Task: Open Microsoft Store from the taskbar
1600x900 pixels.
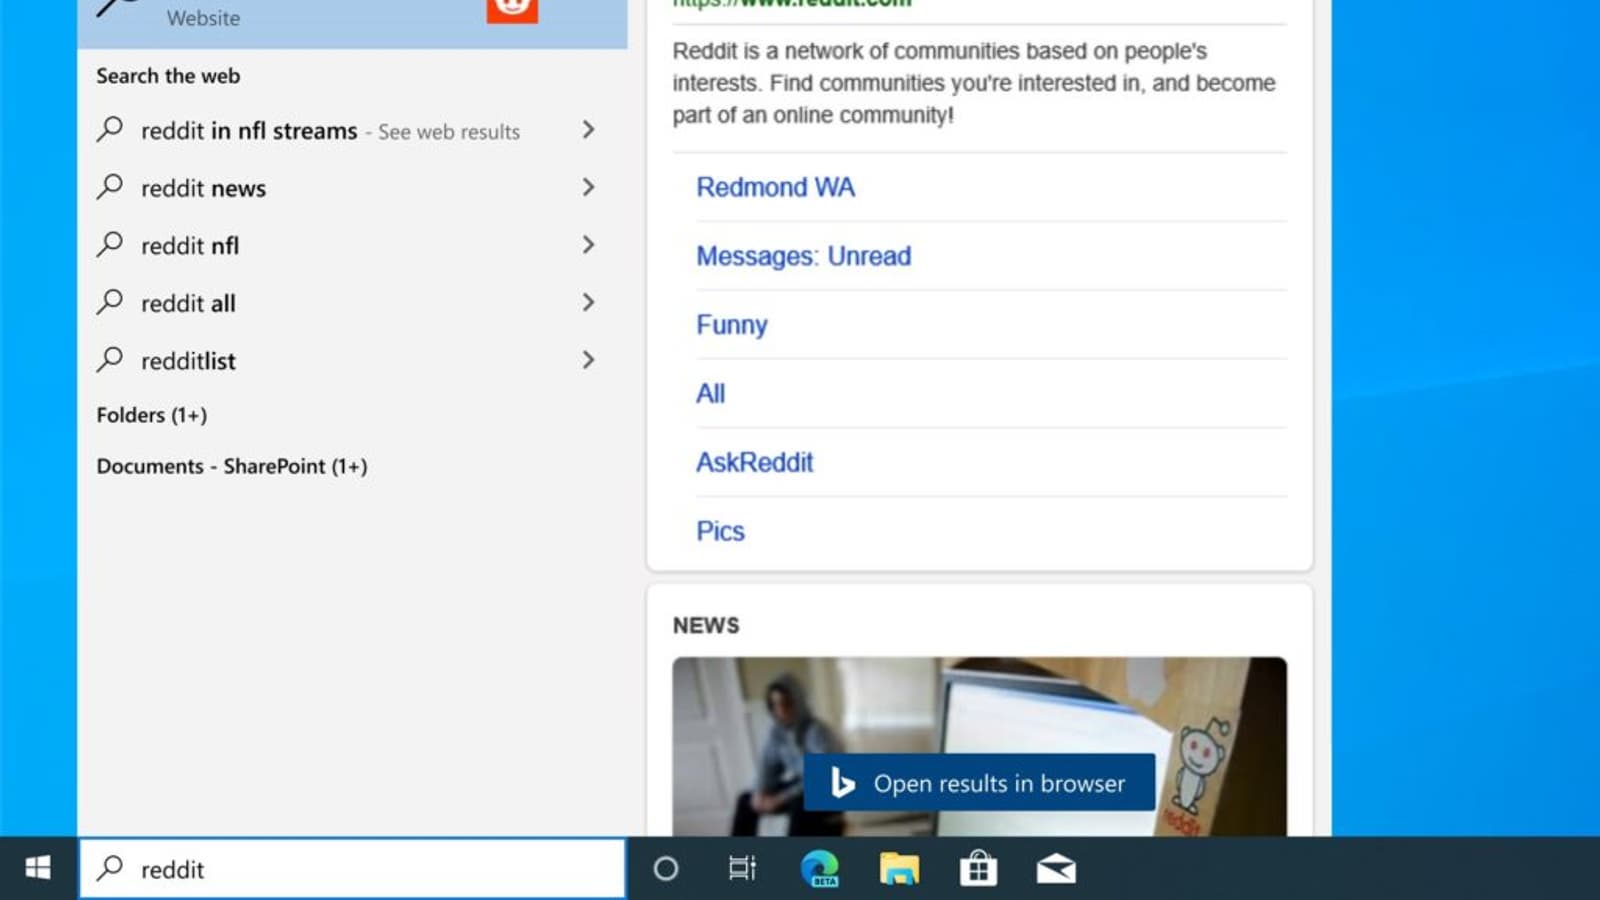Action: [x=978, y=868]
